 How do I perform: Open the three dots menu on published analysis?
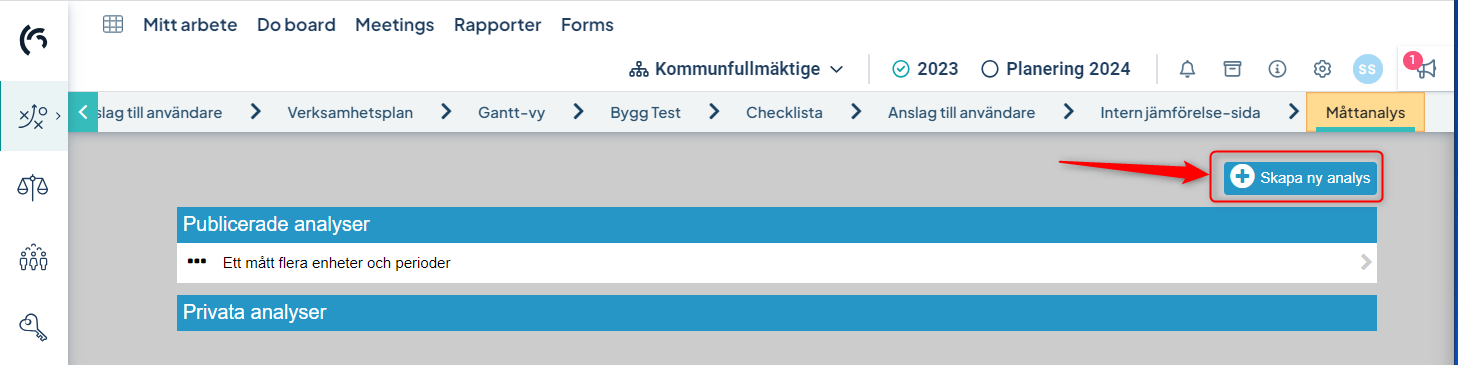(x=196, y=262)
